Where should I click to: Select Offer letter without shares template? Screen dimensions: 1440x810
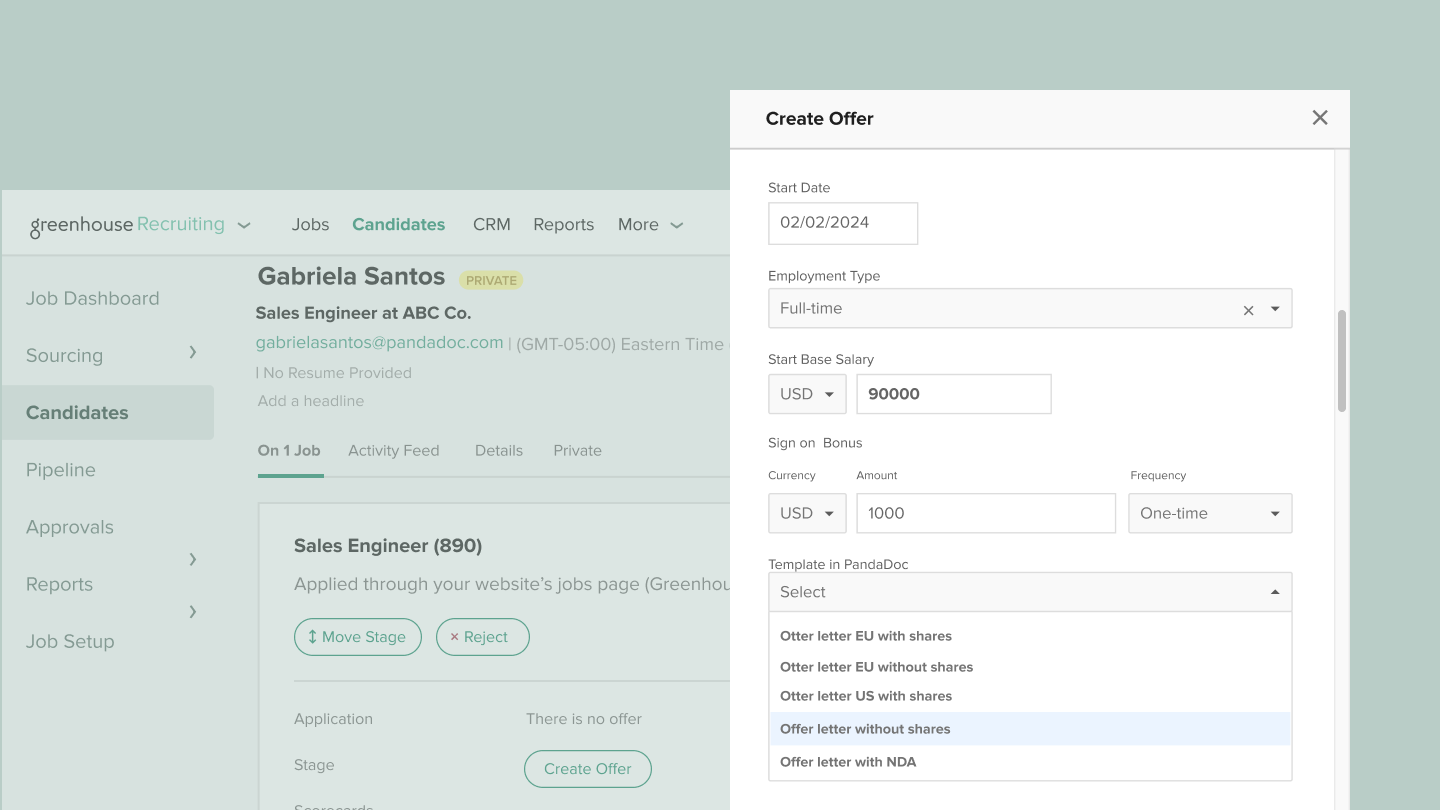[x=865, y=729]
